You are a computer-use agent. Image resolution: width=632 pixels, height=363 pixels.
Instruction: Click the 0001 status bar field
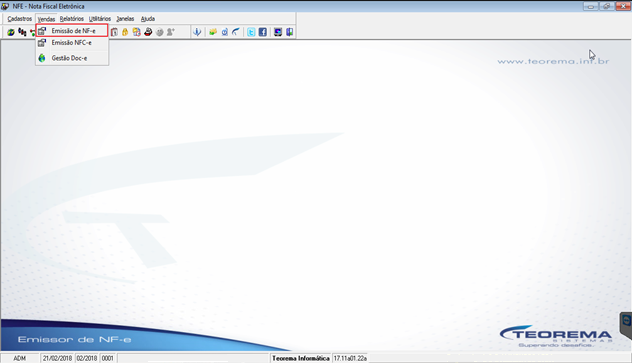coord(108,358)
